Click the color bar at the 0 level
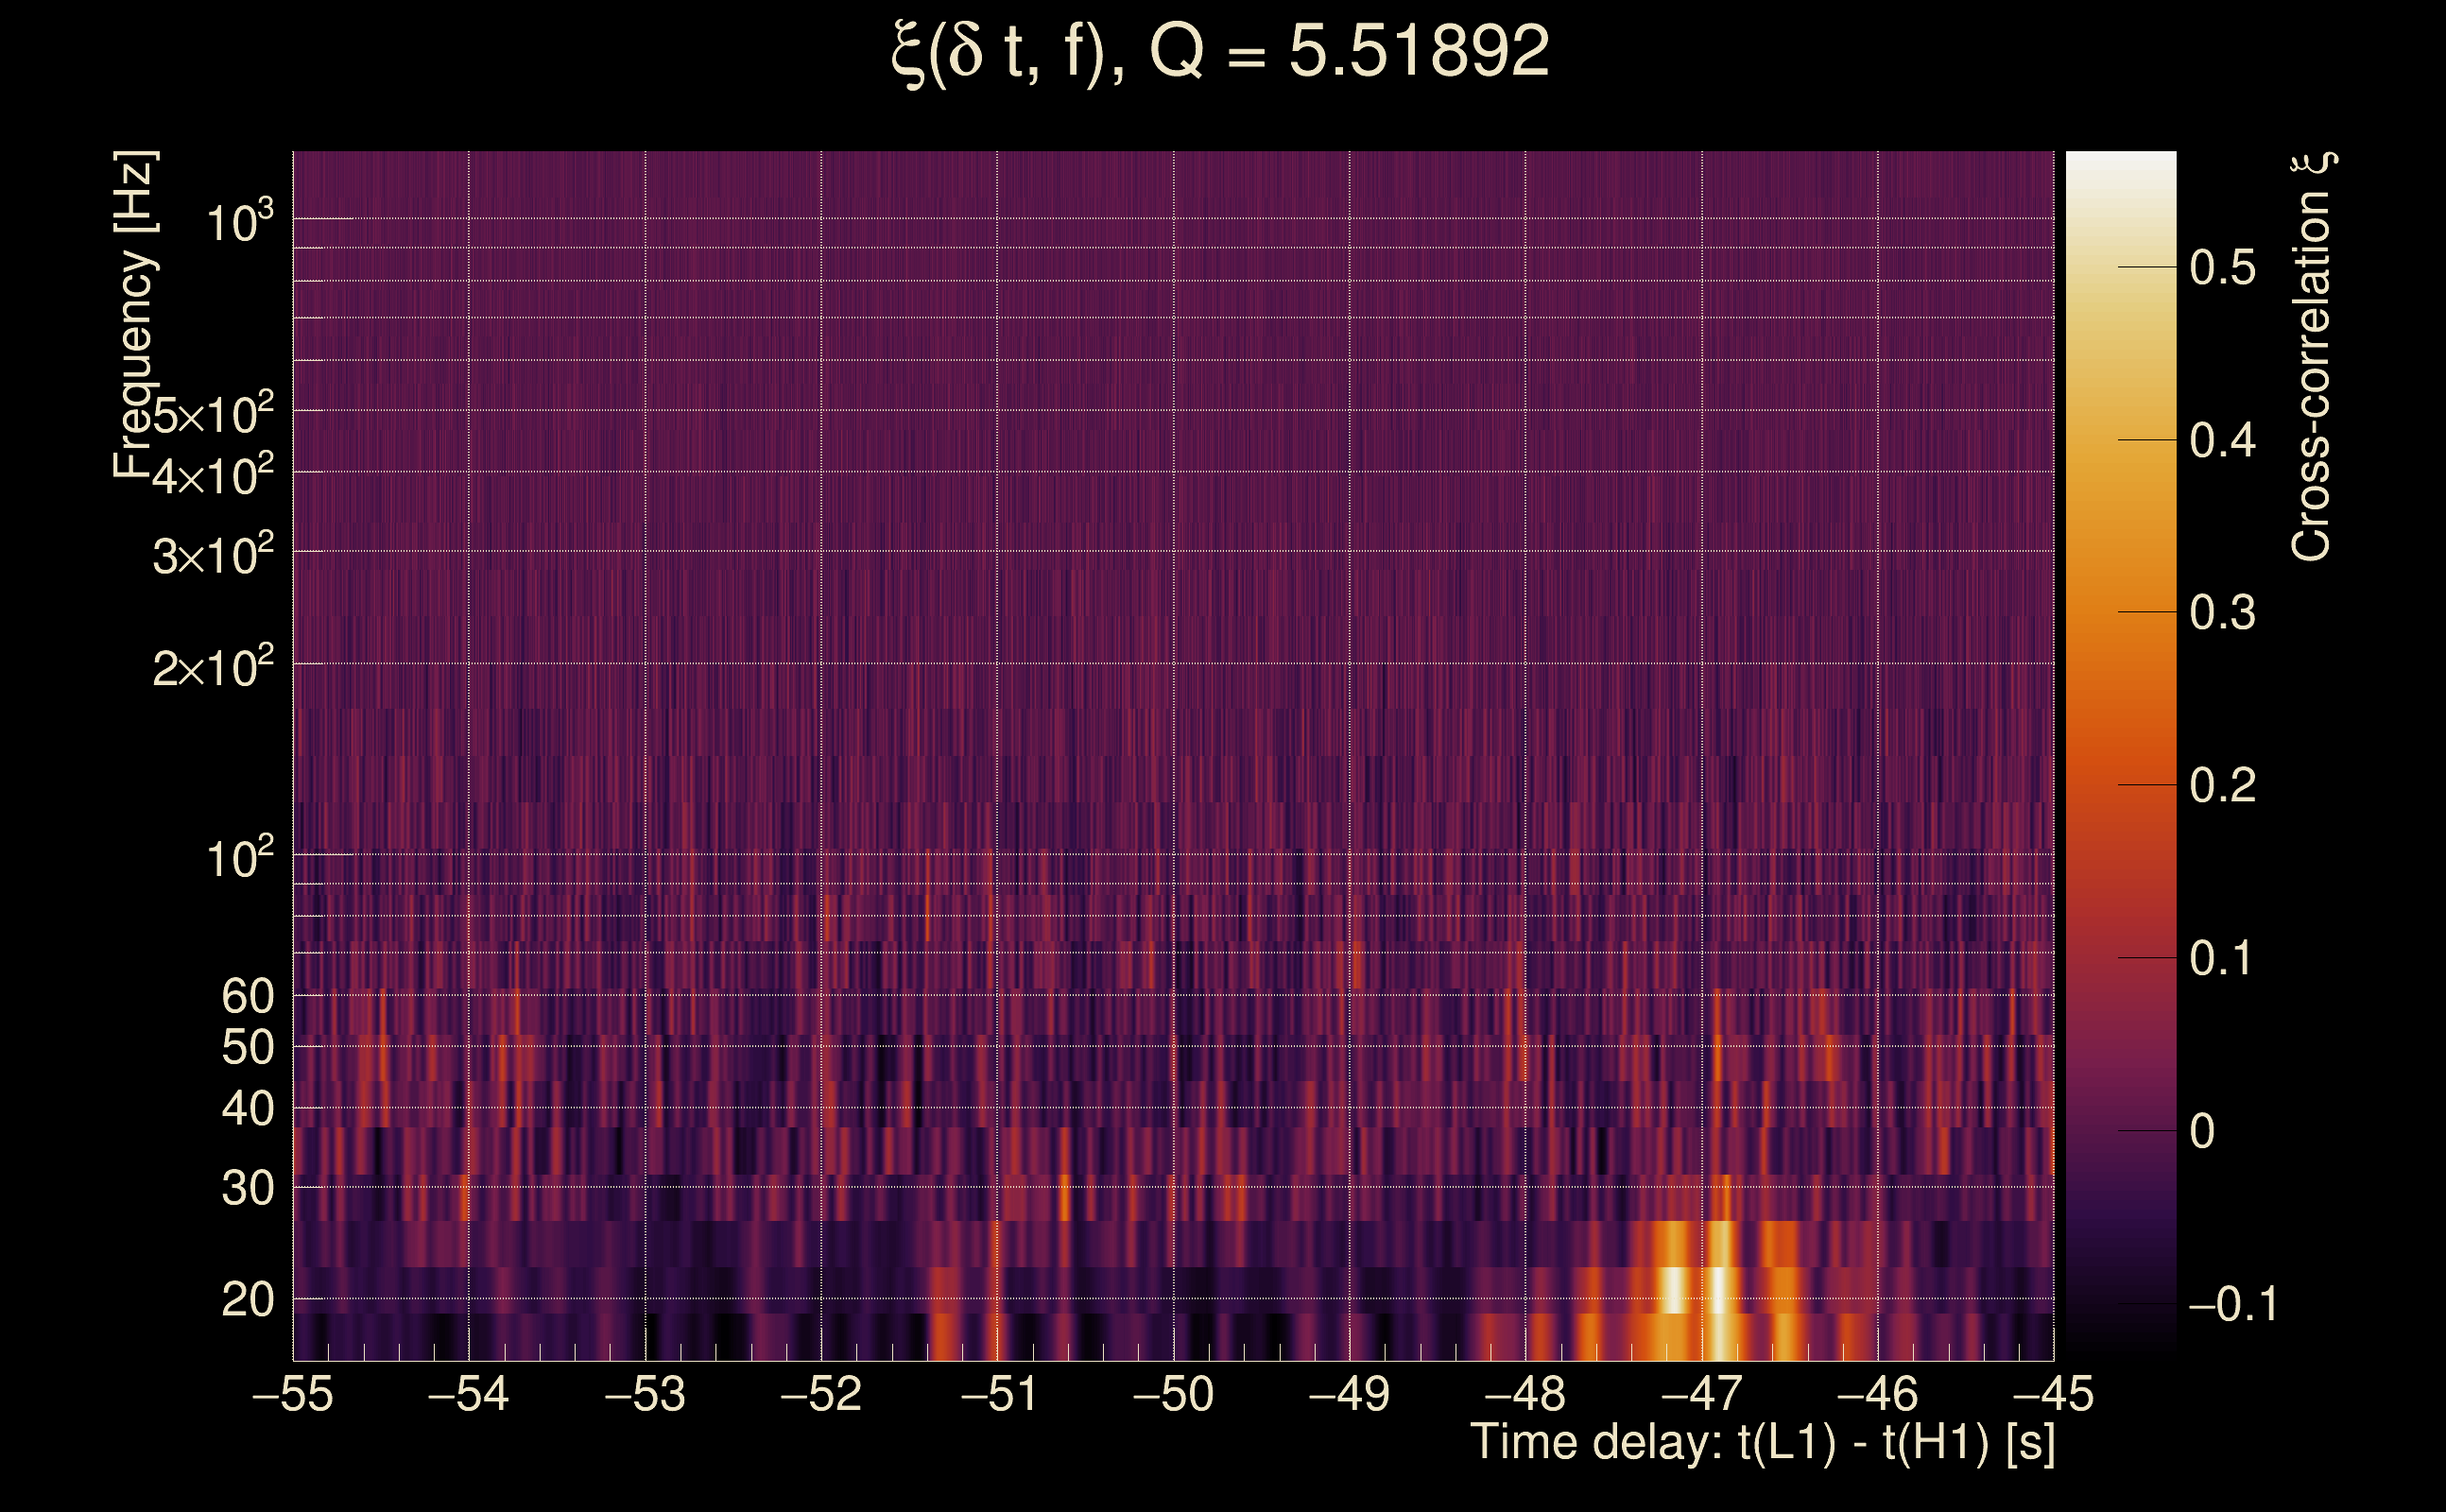This screenshot has height=1512, width=2446. 2120,1131
